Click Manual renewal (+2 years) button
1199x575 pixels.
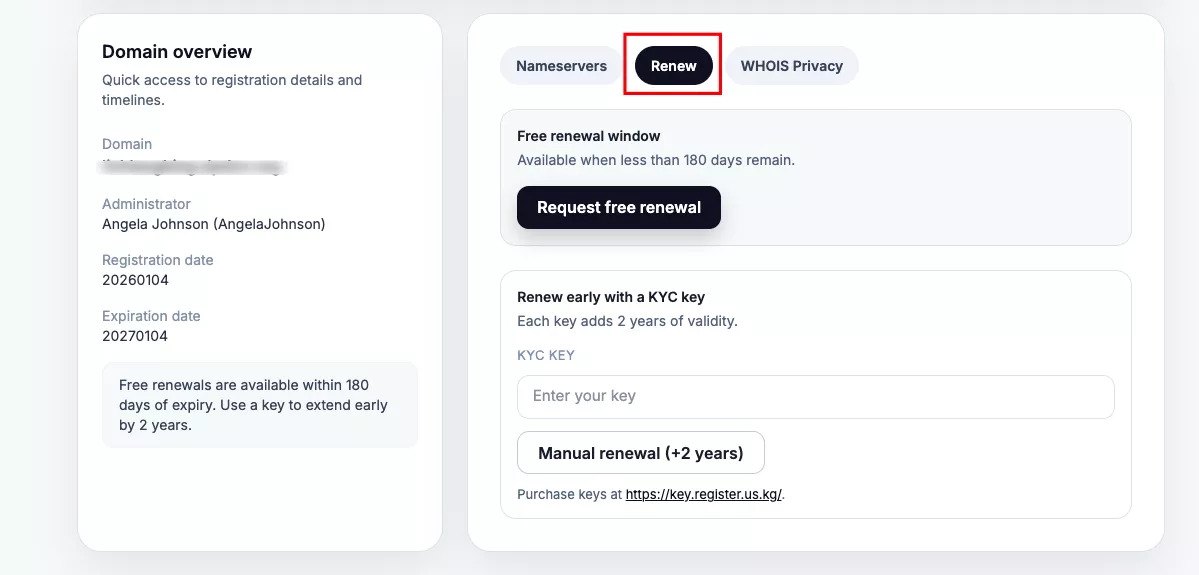pos(640,453)
